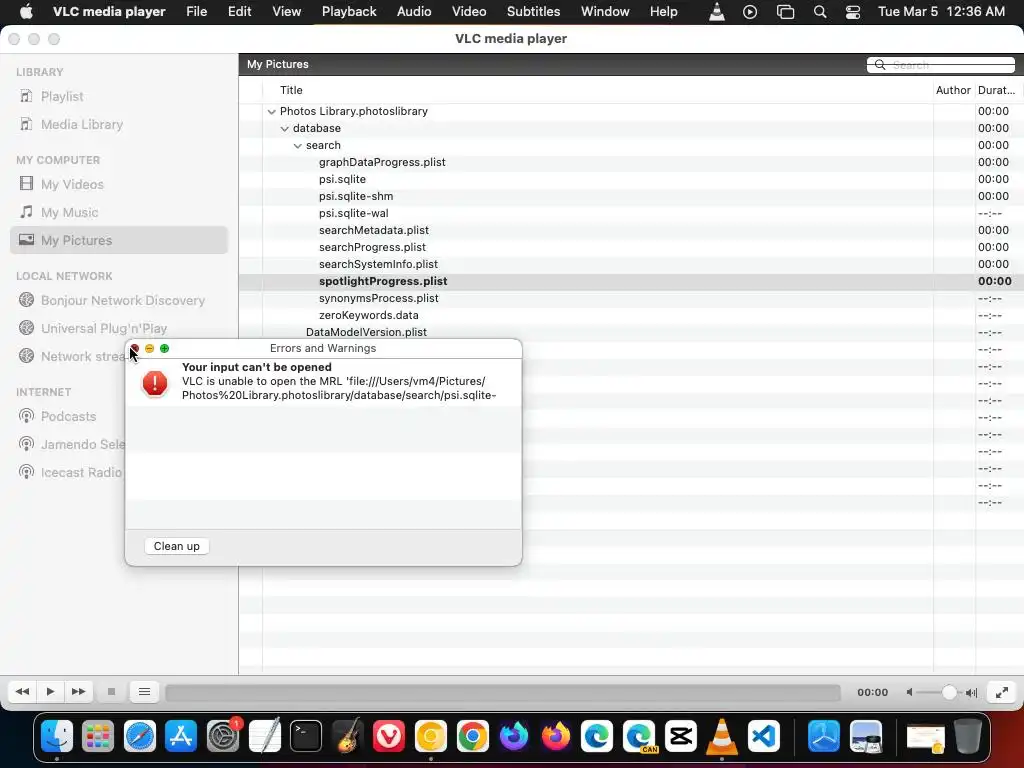
Task: Open Bonjour Network Discovery
Action: coord(123,300)
